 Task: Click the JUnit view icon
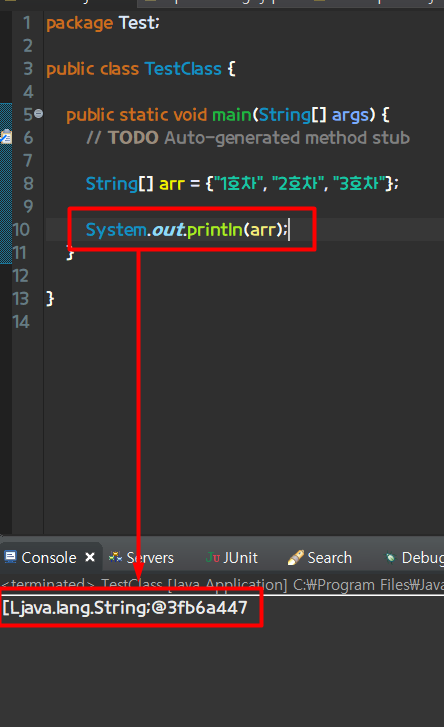coord(213,557)
